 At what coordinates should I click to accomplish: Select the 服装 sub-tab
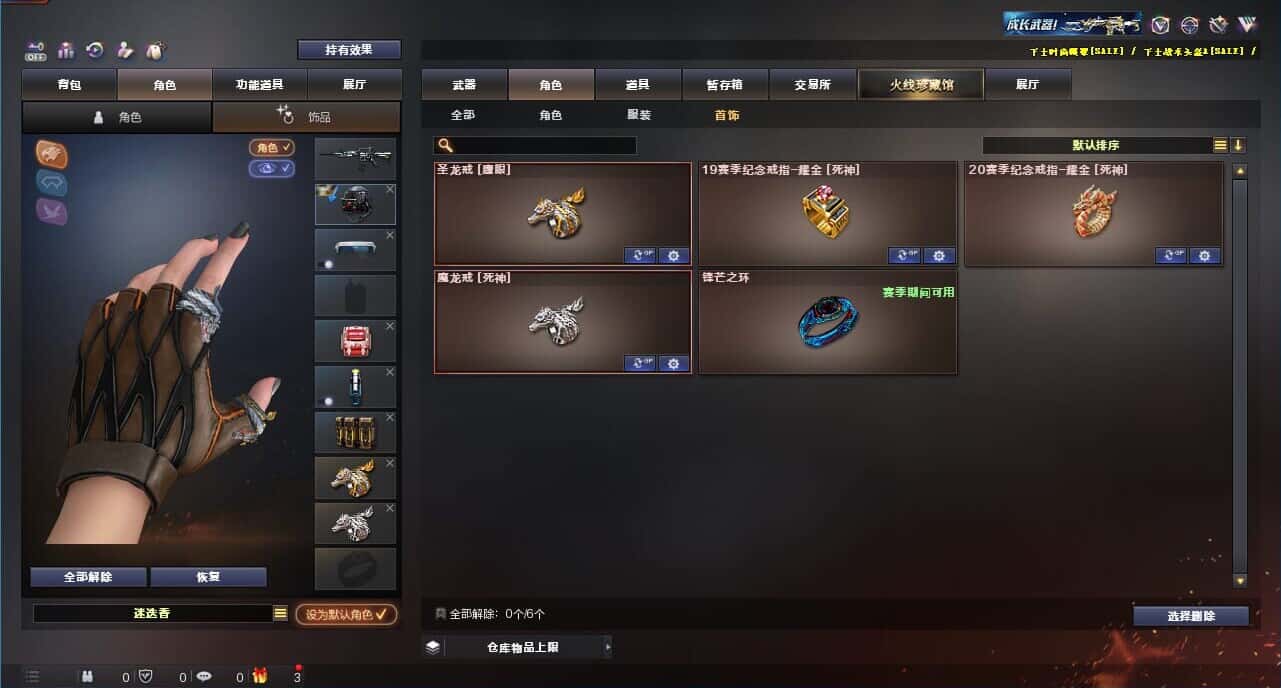[639, 115]
